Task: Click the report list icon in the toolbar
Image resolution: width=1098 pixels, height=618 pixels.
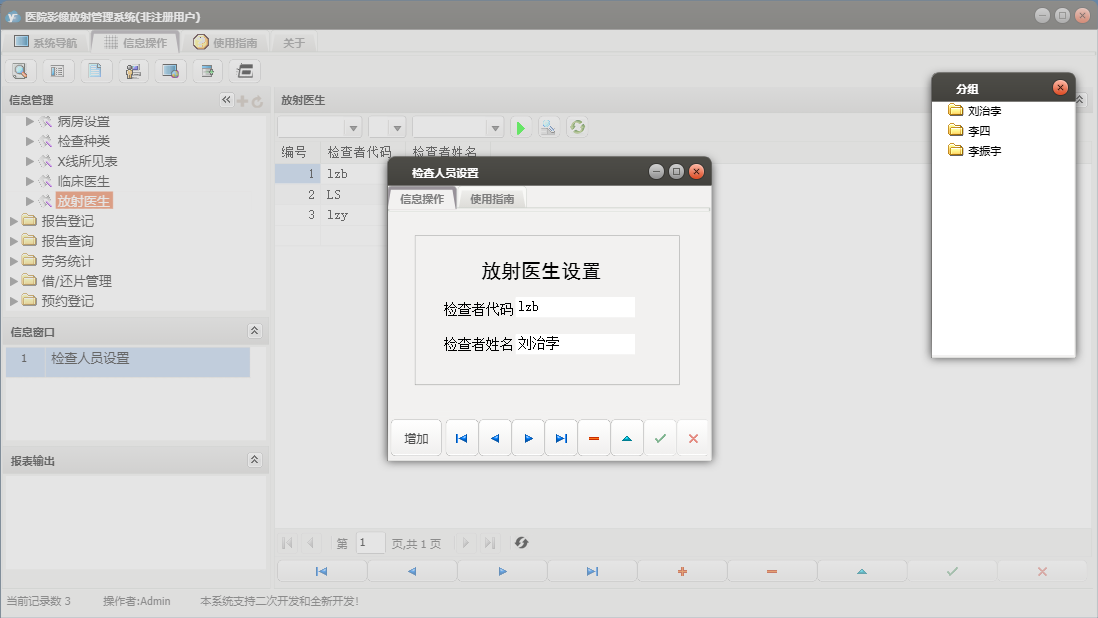Action: click(x=57, y=71)
